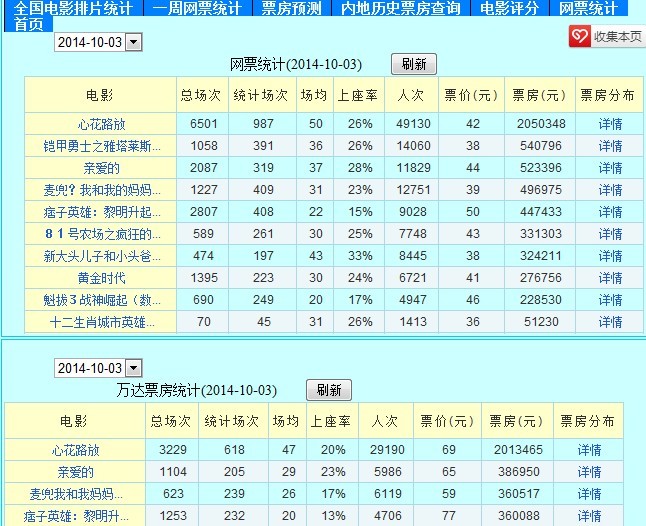Click 票价(元) header in 万达票房统计 table
The height and width of the screenshot is (526, 646).
coord(447,421)
